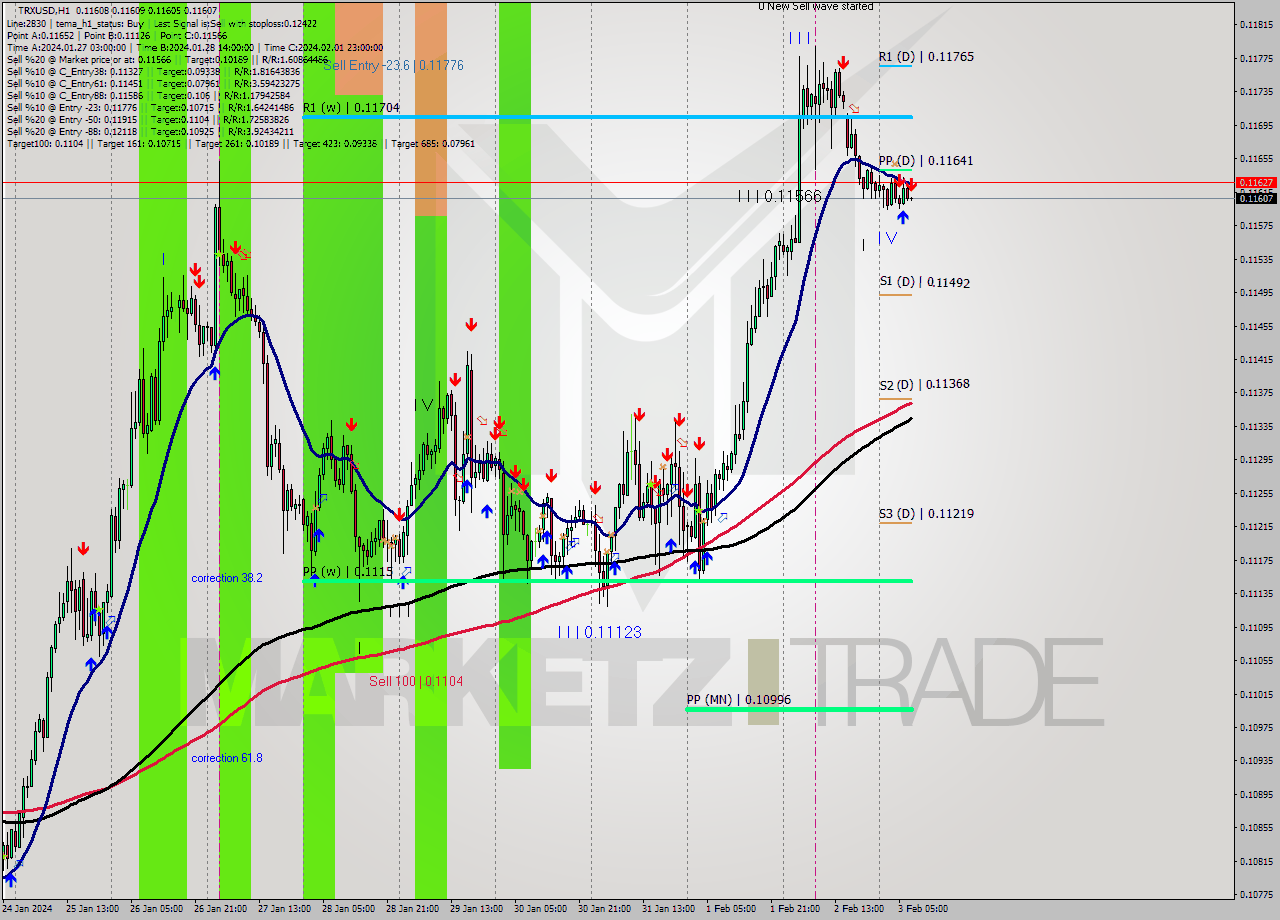This screenshot has width=1280, height=920.
Task: Click the PP (MN) 0.10996 monthly label
Action: tap(738, 700)
